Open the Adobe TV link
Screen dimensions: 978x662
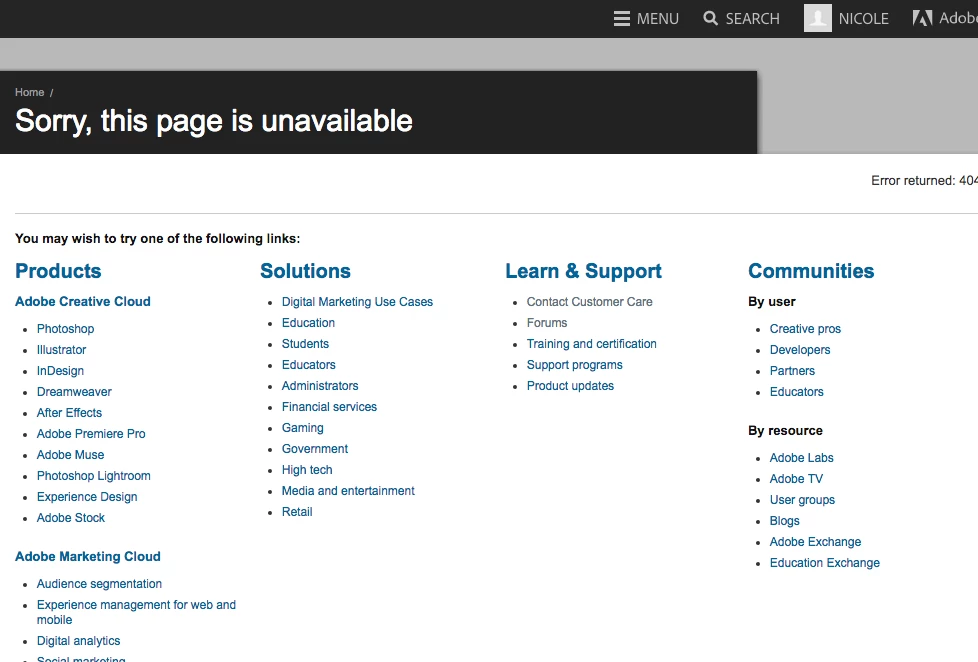[x=796, y=479]
